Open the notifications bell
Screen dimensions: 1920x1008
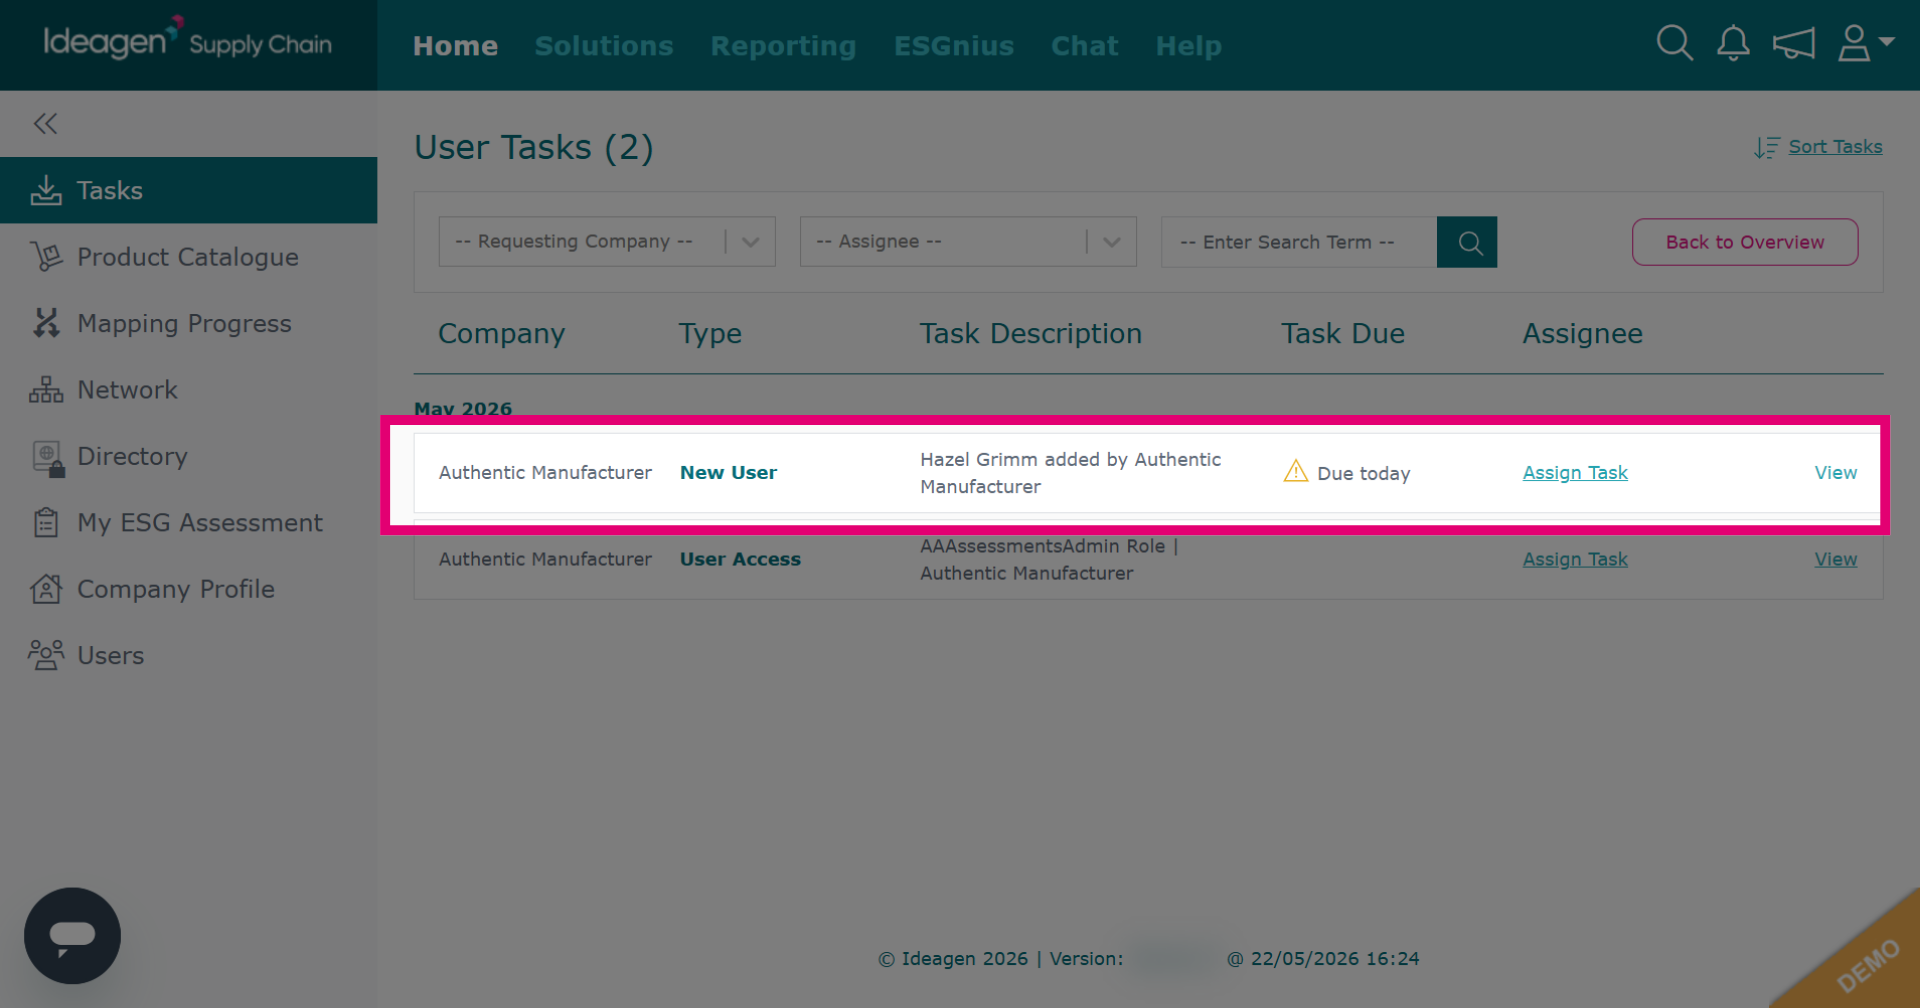[x=1733, y=43]
